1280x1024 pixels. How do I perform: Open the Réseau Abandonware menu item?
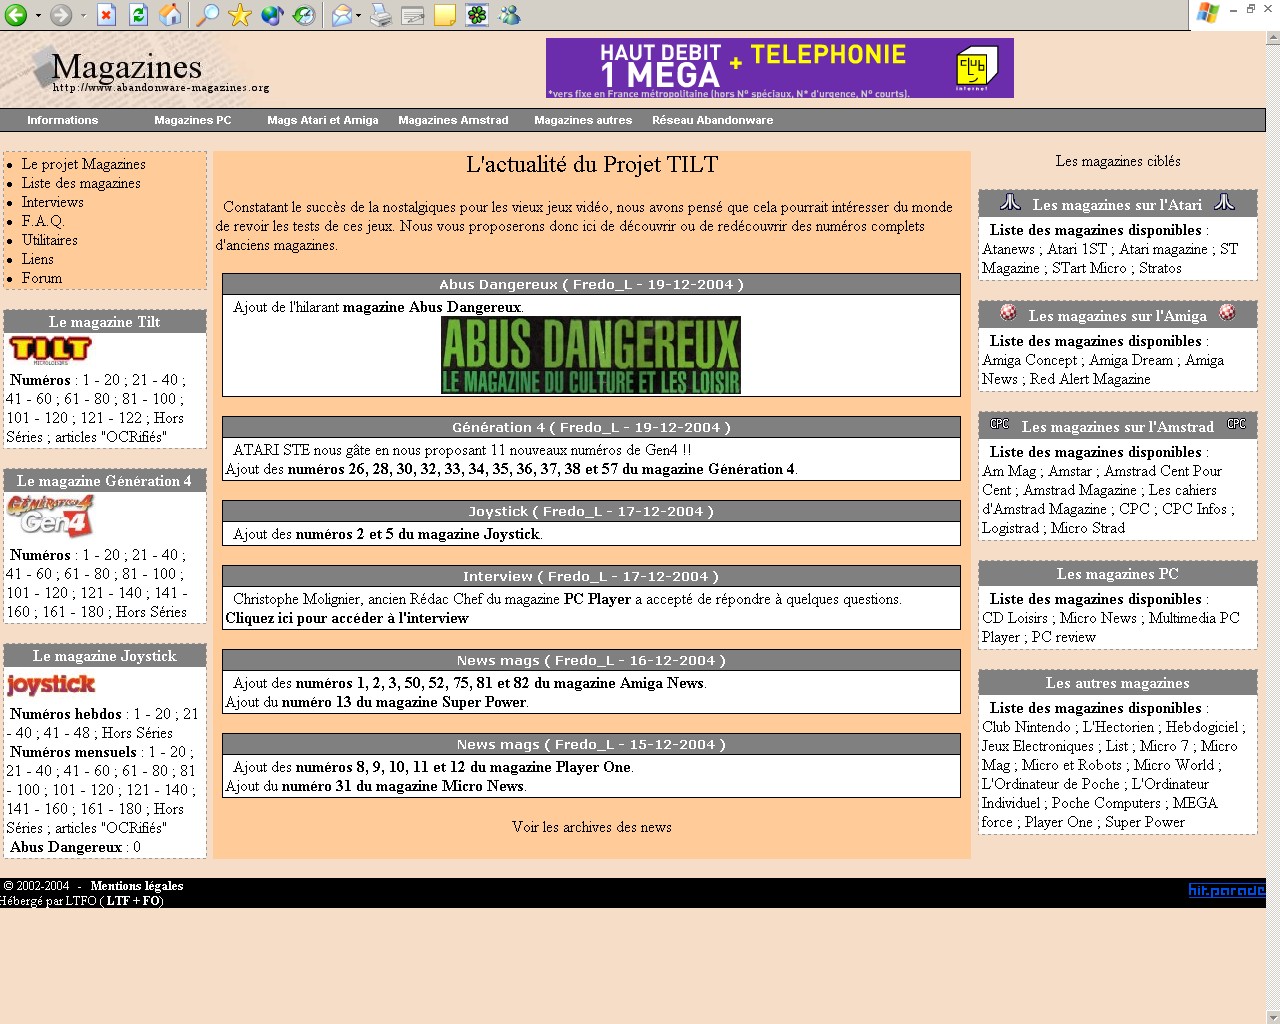[x=713, y=120]
